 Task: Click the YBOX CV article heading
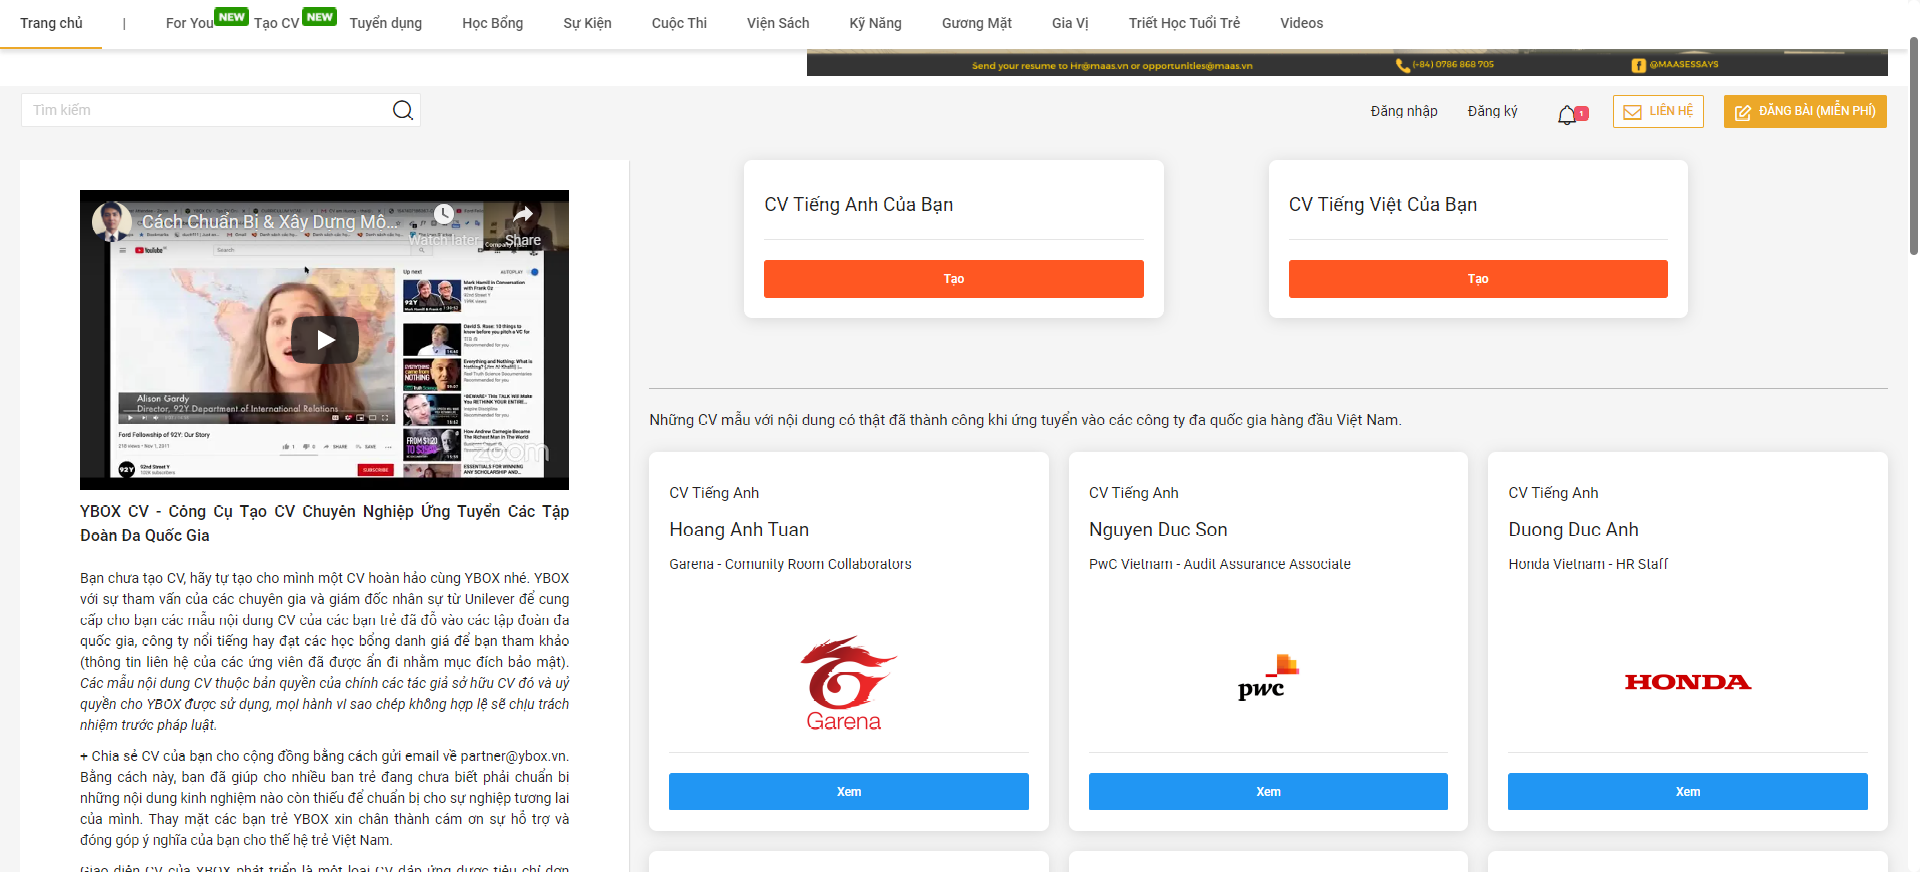(x=324, y=523)
